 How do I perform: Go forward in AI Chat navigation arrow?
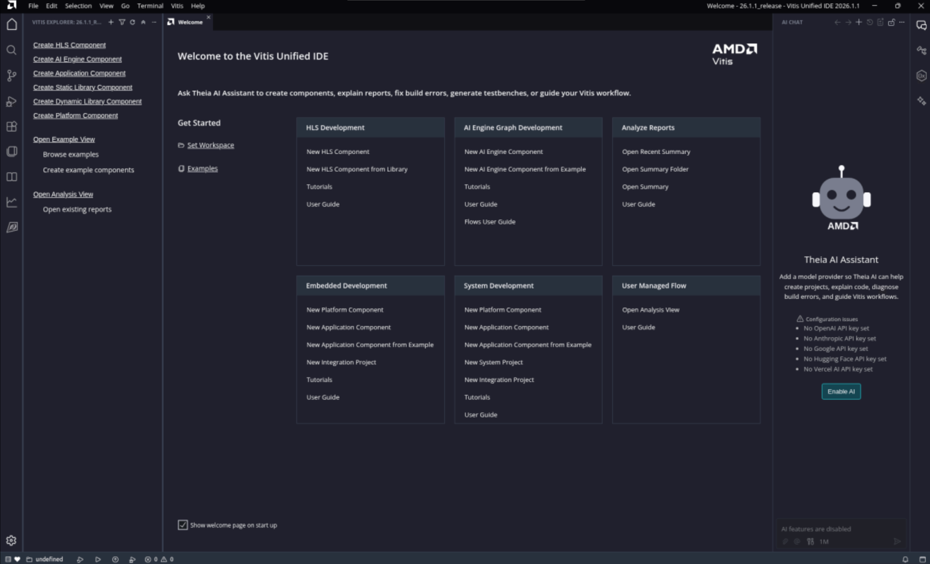[848, 22]
